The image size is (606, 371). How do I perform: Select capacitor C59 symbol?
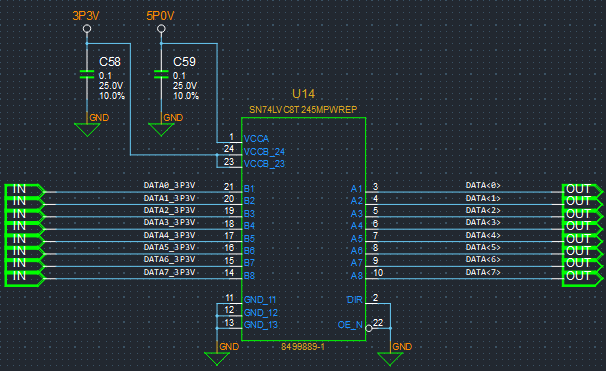161,74
